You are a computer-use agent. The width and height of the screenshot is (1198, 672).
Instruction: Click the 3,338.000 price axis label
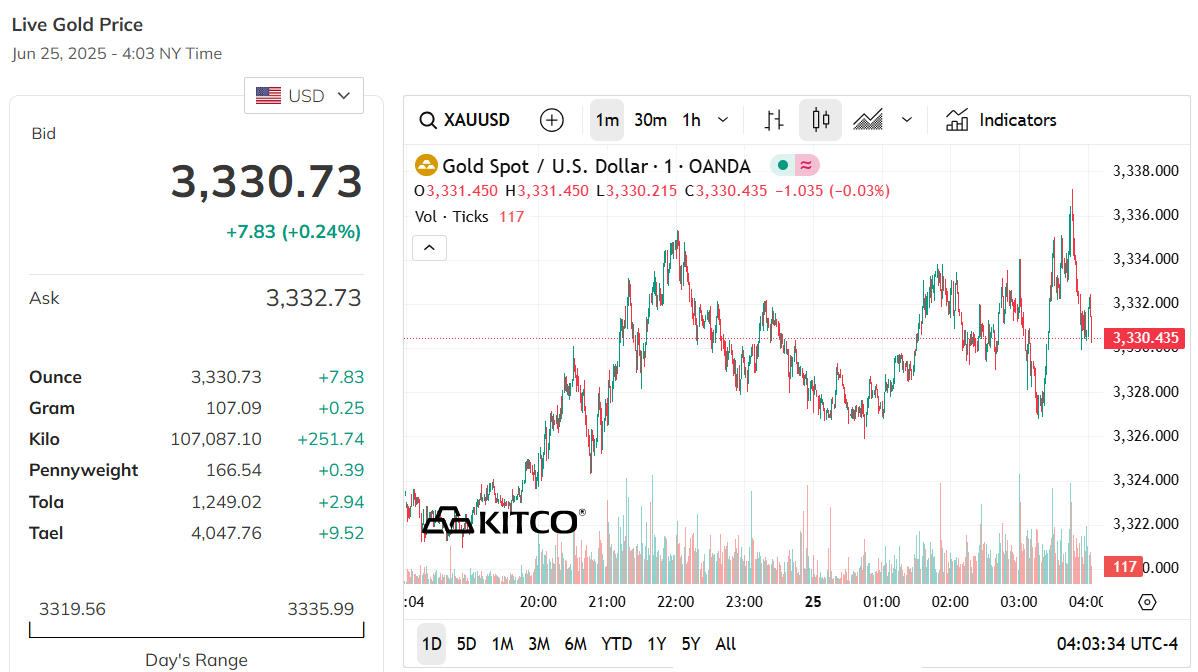(1146, 171)
